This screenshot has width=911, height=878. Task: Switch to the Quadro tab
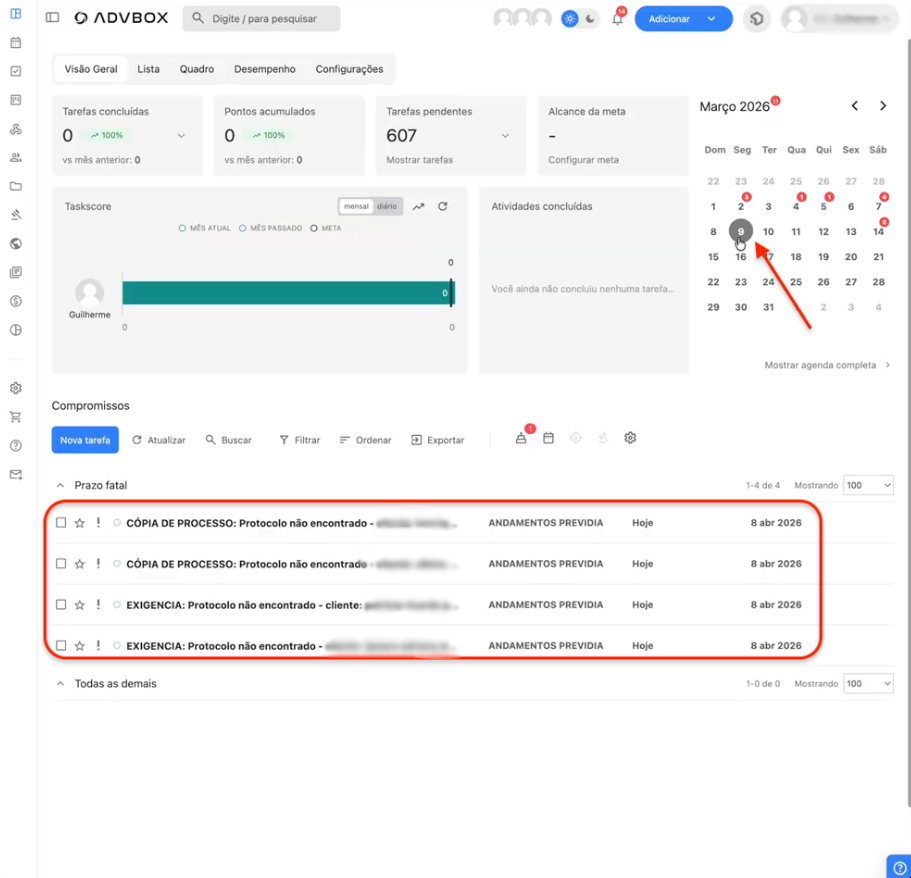(x=197, y=69)
